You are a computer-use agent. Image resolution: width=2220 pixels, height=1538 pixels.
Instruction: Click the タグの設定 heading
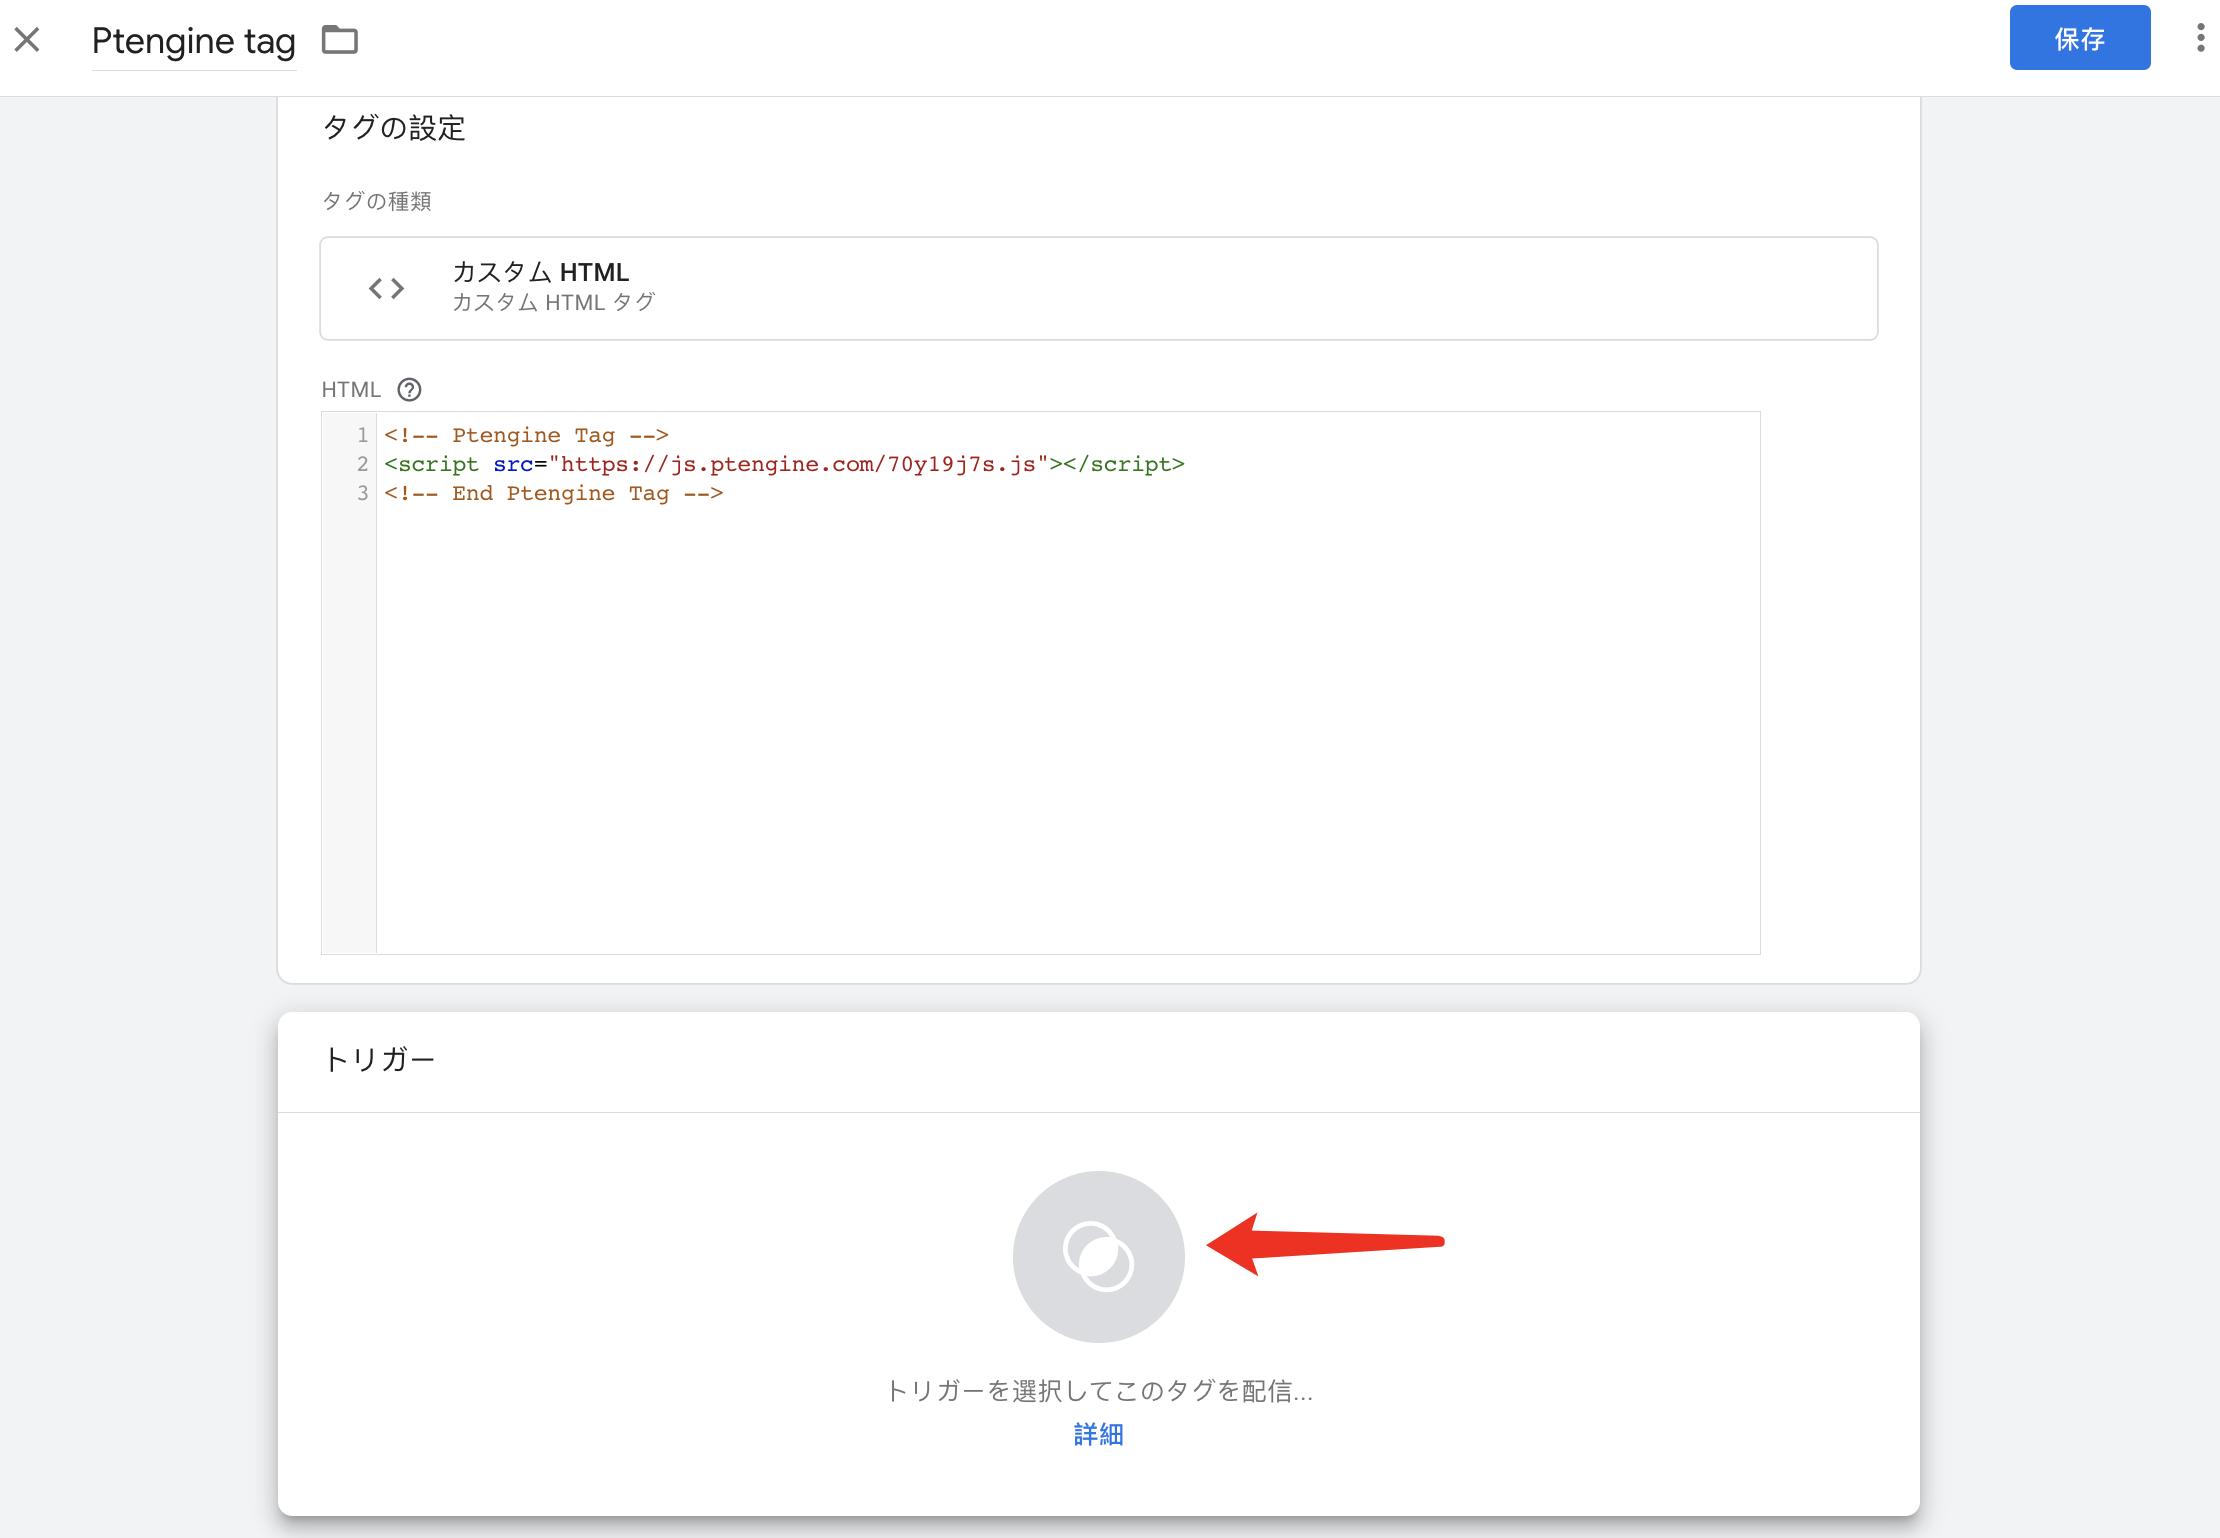(x=394, y=128)
